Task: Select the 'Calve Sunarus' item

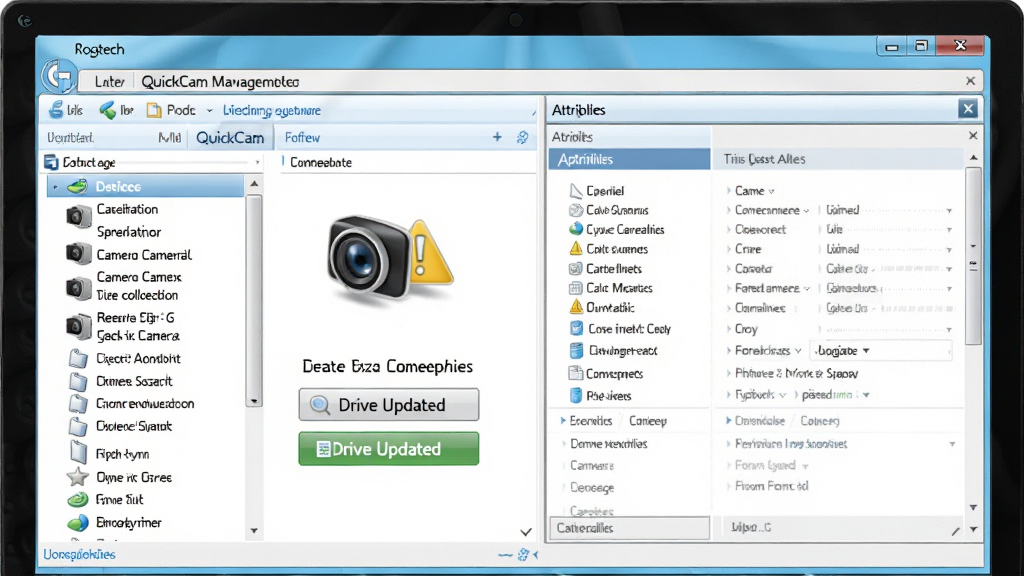Action: 617,210
